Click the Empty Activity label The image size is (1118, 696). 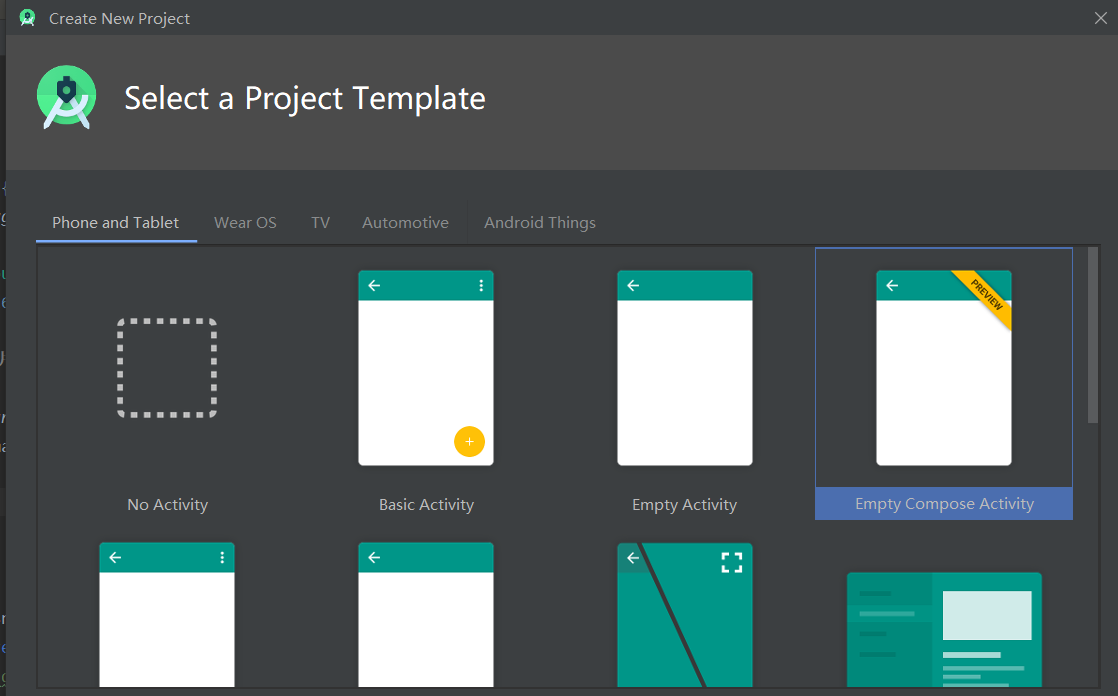tap(684, 504)
